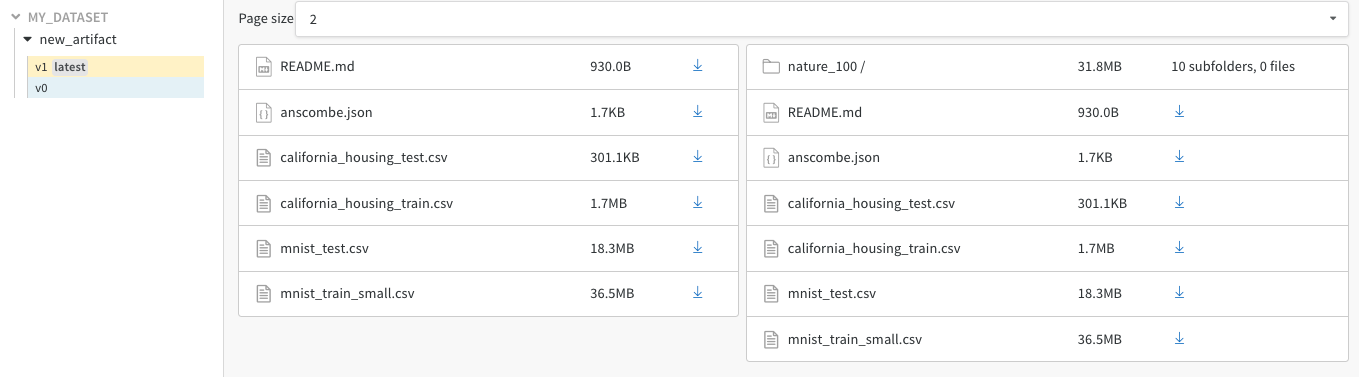Viewport: 1359px width, 377px height.
Task: Download anscombe.json in the right file list
Action: [x=1179, y=157]
